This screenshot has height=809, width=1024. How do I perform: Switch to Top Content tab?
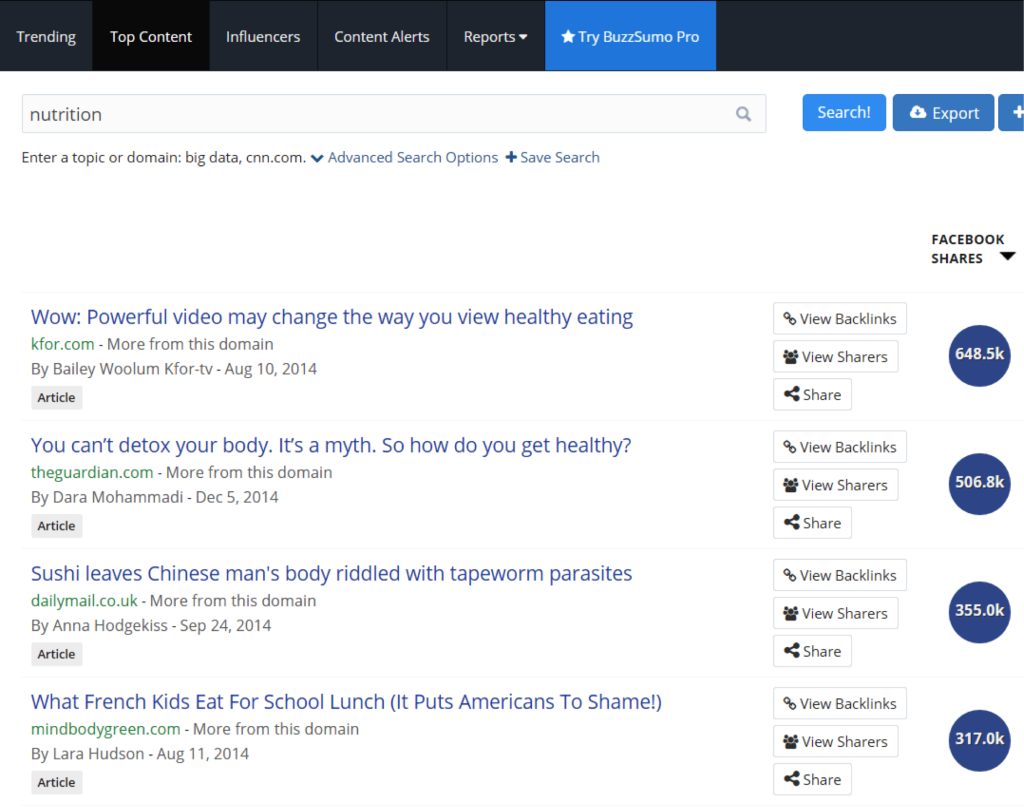tap(151, 37)
